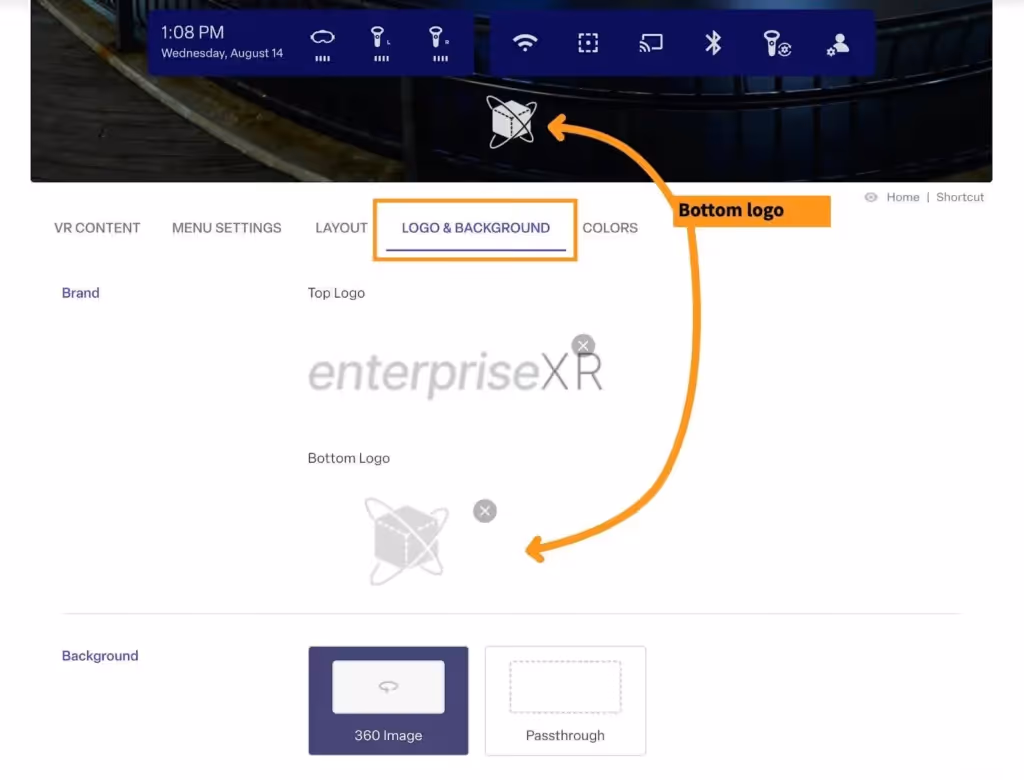This screenshot has width=1024, height=780.
Task: Open the user admin settings icon
Action: pyautogui.click(x=838, y=44)
